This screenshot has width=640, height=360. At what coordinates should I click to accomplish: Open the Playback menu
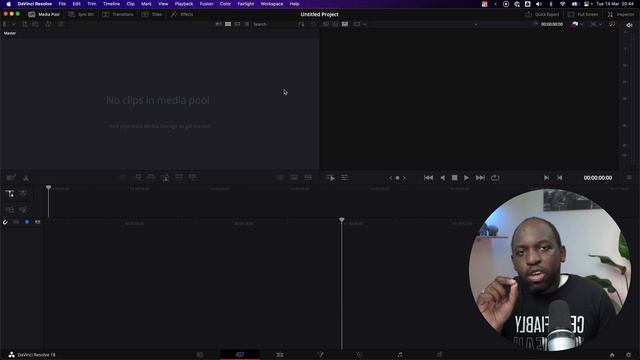click(184, 4)
